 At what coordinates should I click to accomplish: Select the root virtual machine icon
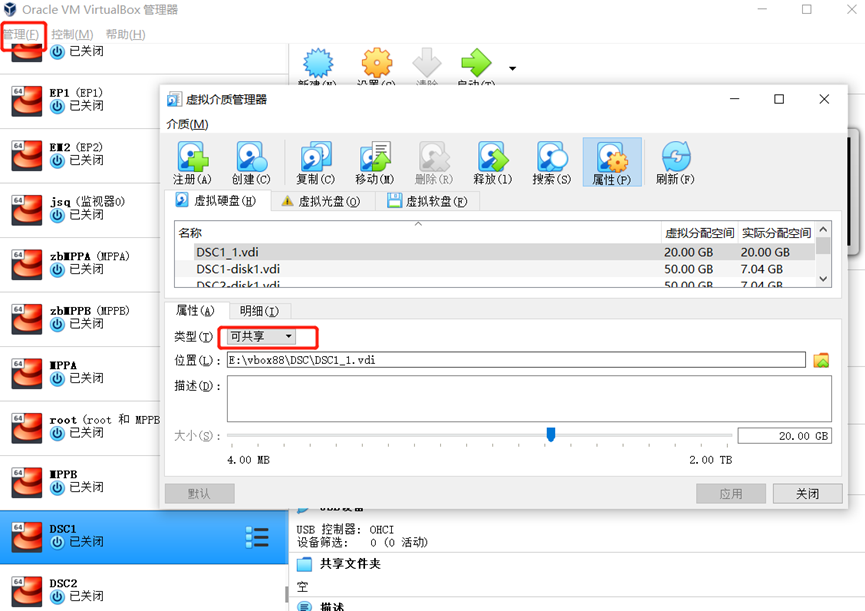tap(26, 428)
